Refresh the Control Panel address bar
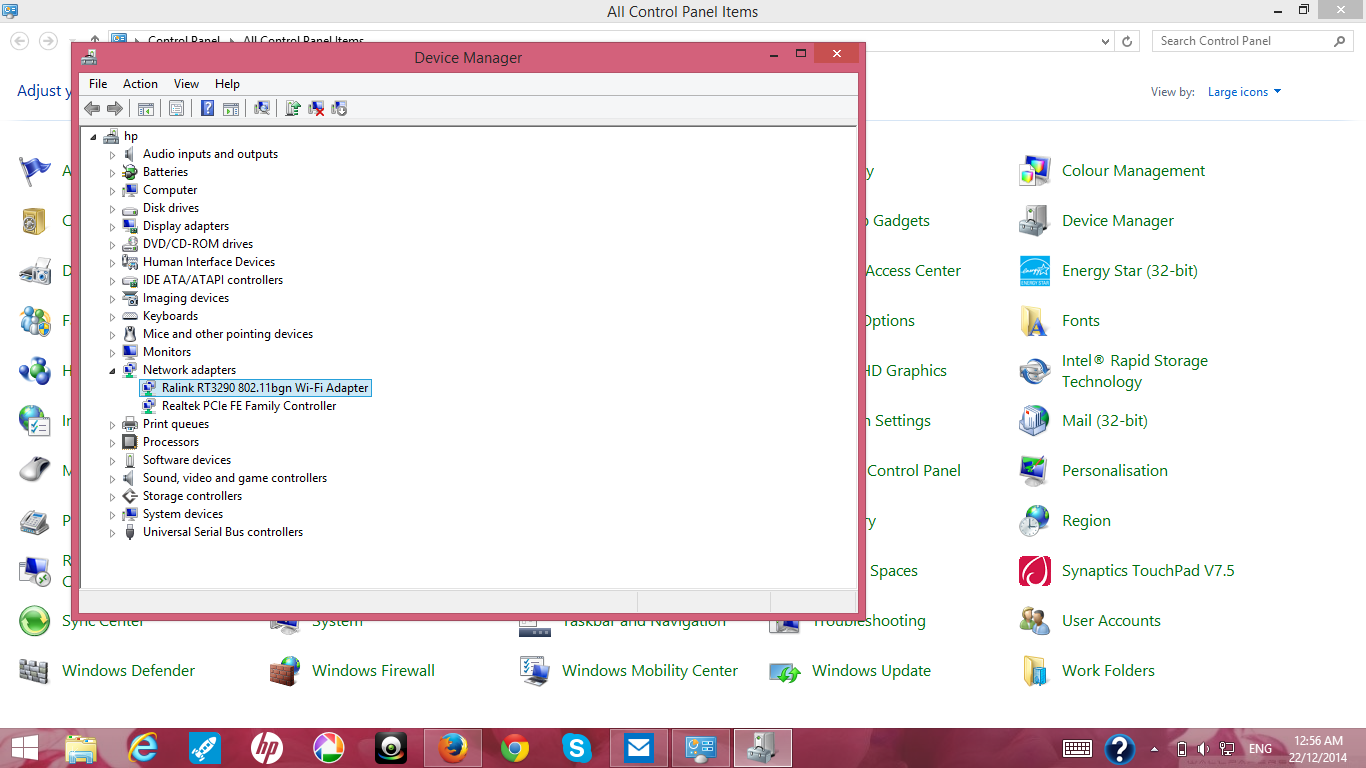 pos(1128,41)
